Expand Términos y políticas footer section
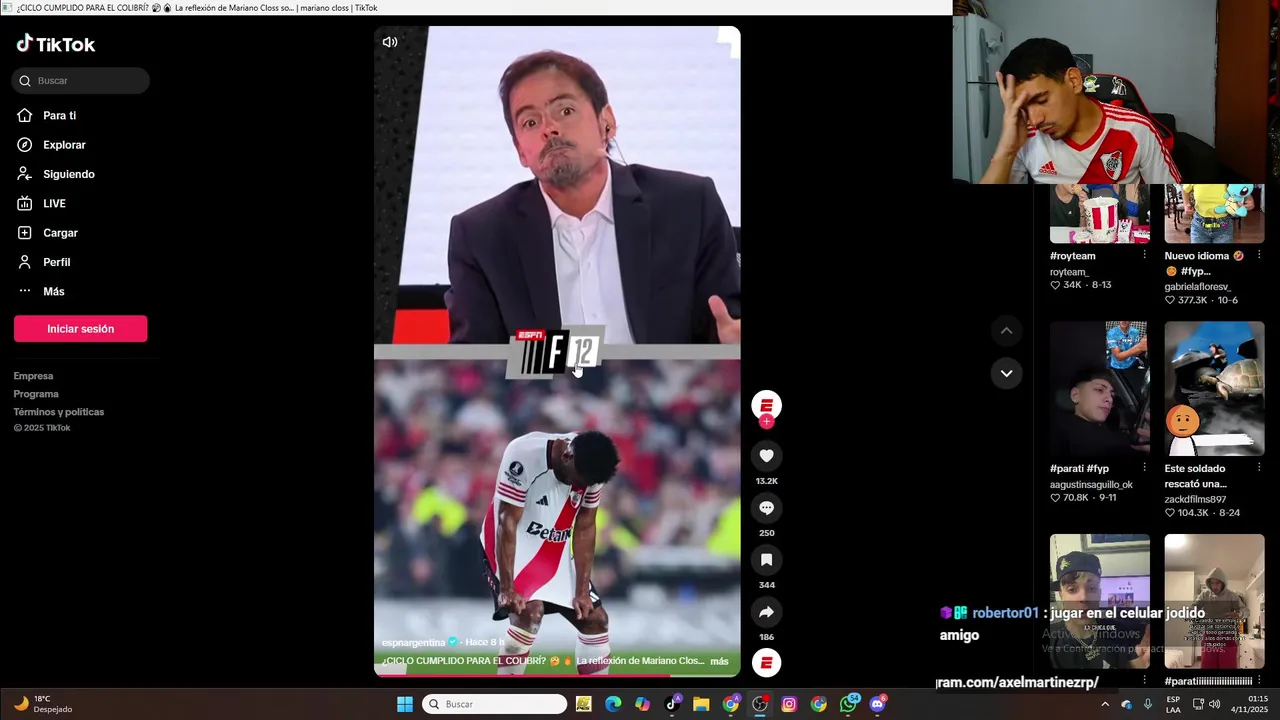 (59, 412)
